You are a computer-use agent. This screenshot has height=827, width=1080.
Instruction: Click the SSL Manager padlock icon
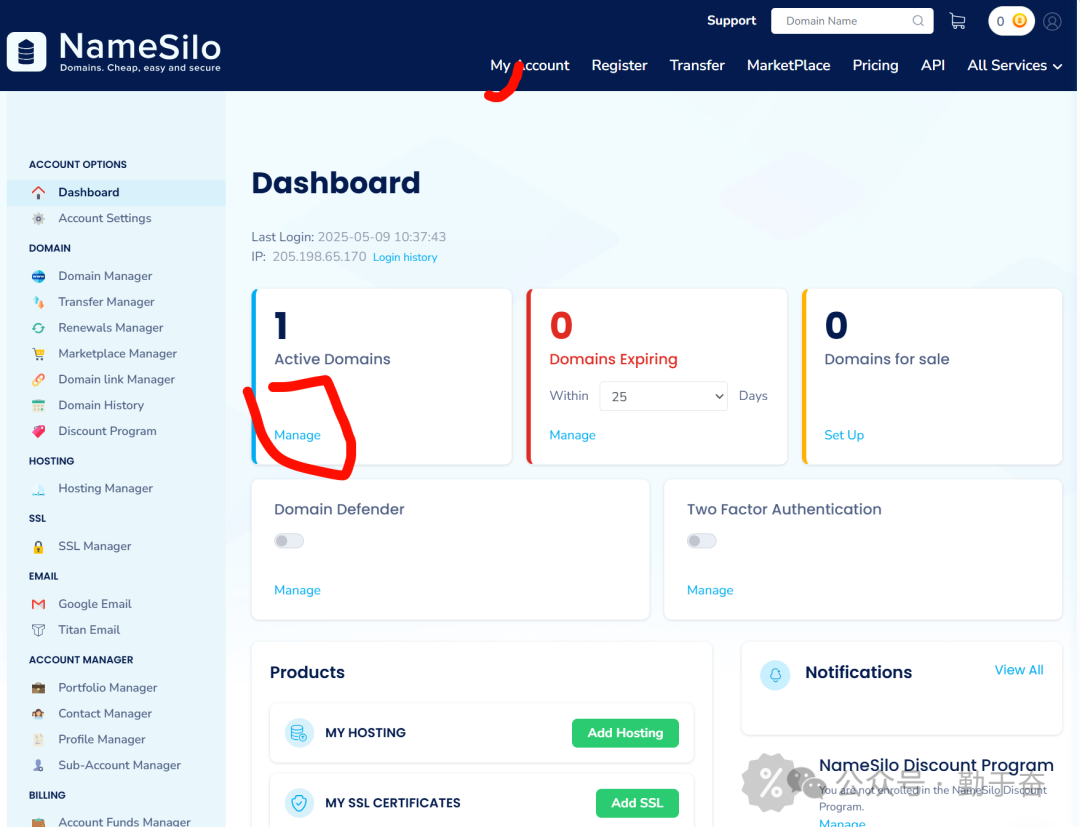point(38,547)
